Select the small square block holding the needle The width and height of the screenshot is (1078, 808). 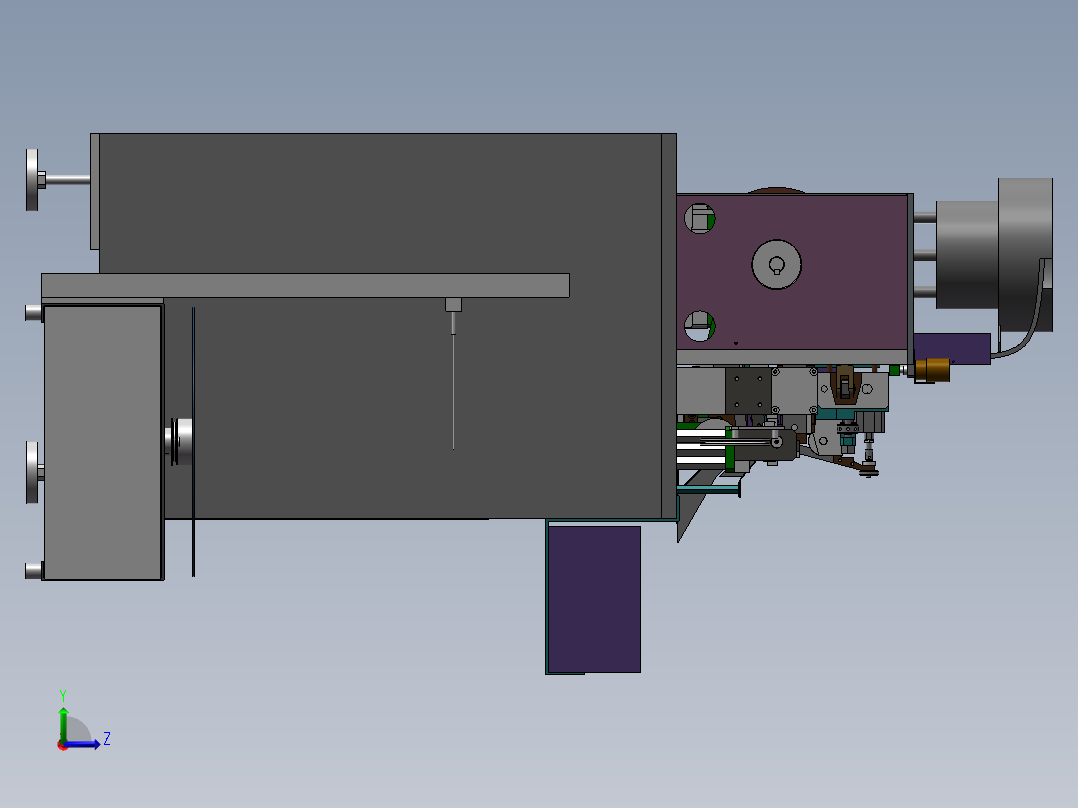tap(453, 305)
